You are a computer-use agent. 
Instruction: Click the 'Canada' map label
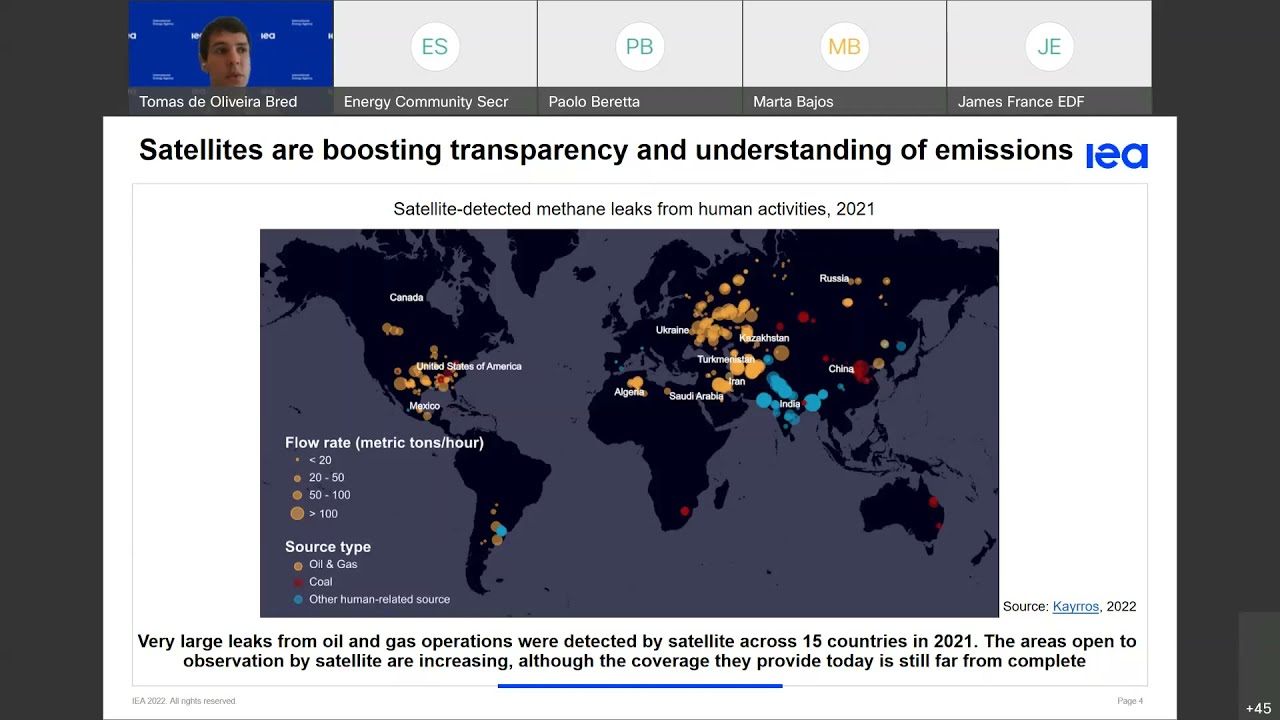click(x=406, y=297)
